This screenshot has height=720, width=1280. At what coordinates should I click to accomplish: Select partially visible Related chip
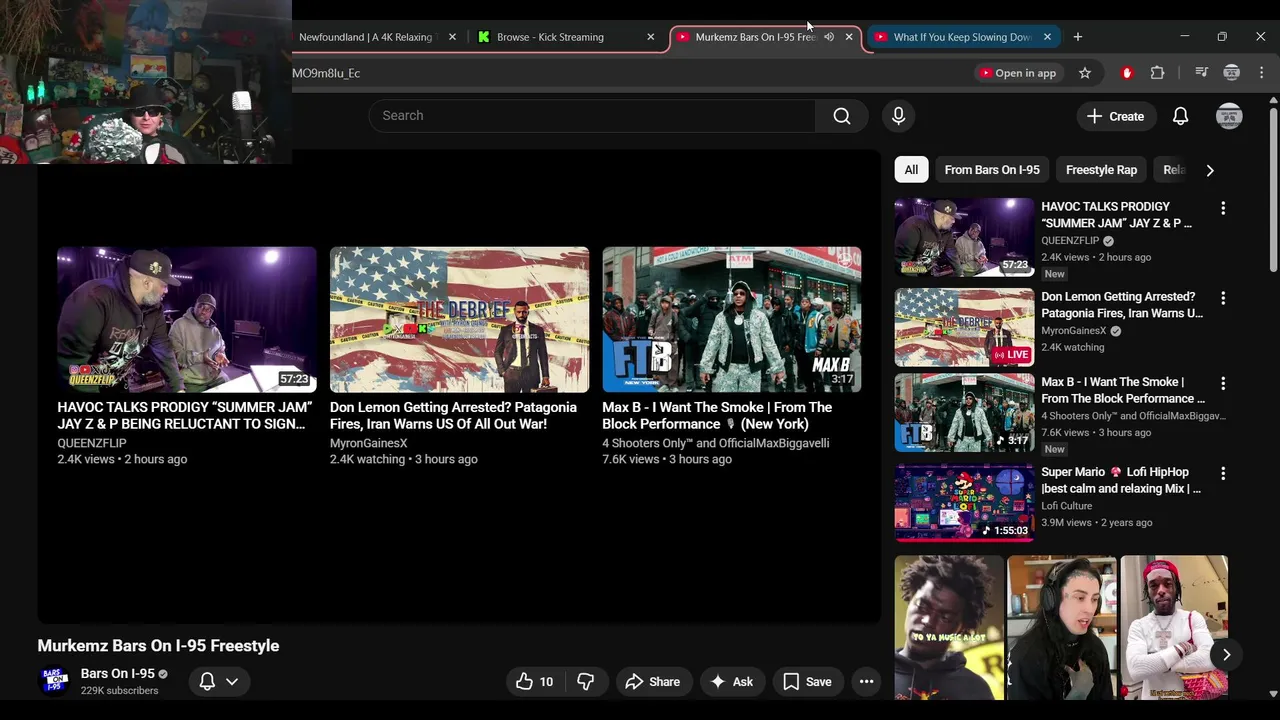(1173, 170)
